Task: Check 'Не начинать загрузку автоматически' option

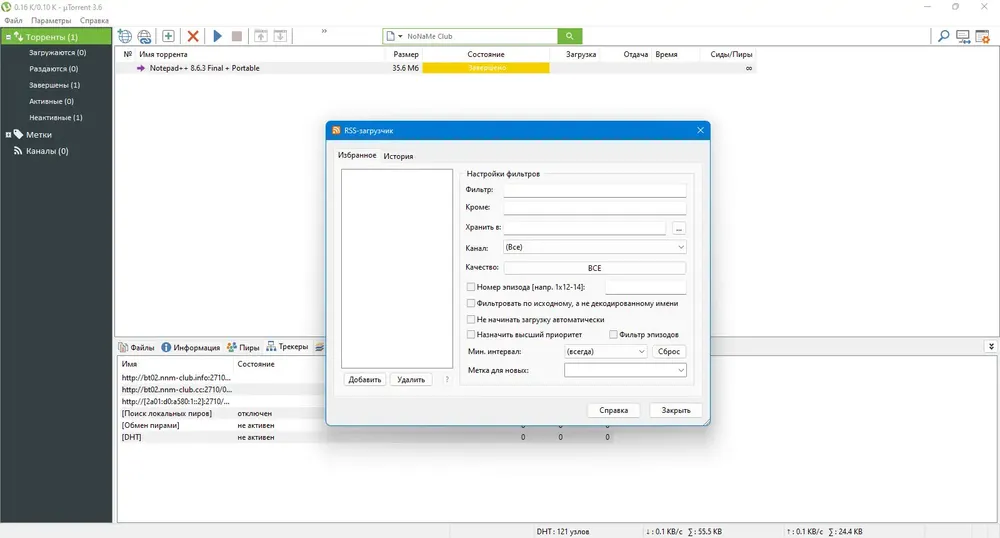Action: coord(471,319)
